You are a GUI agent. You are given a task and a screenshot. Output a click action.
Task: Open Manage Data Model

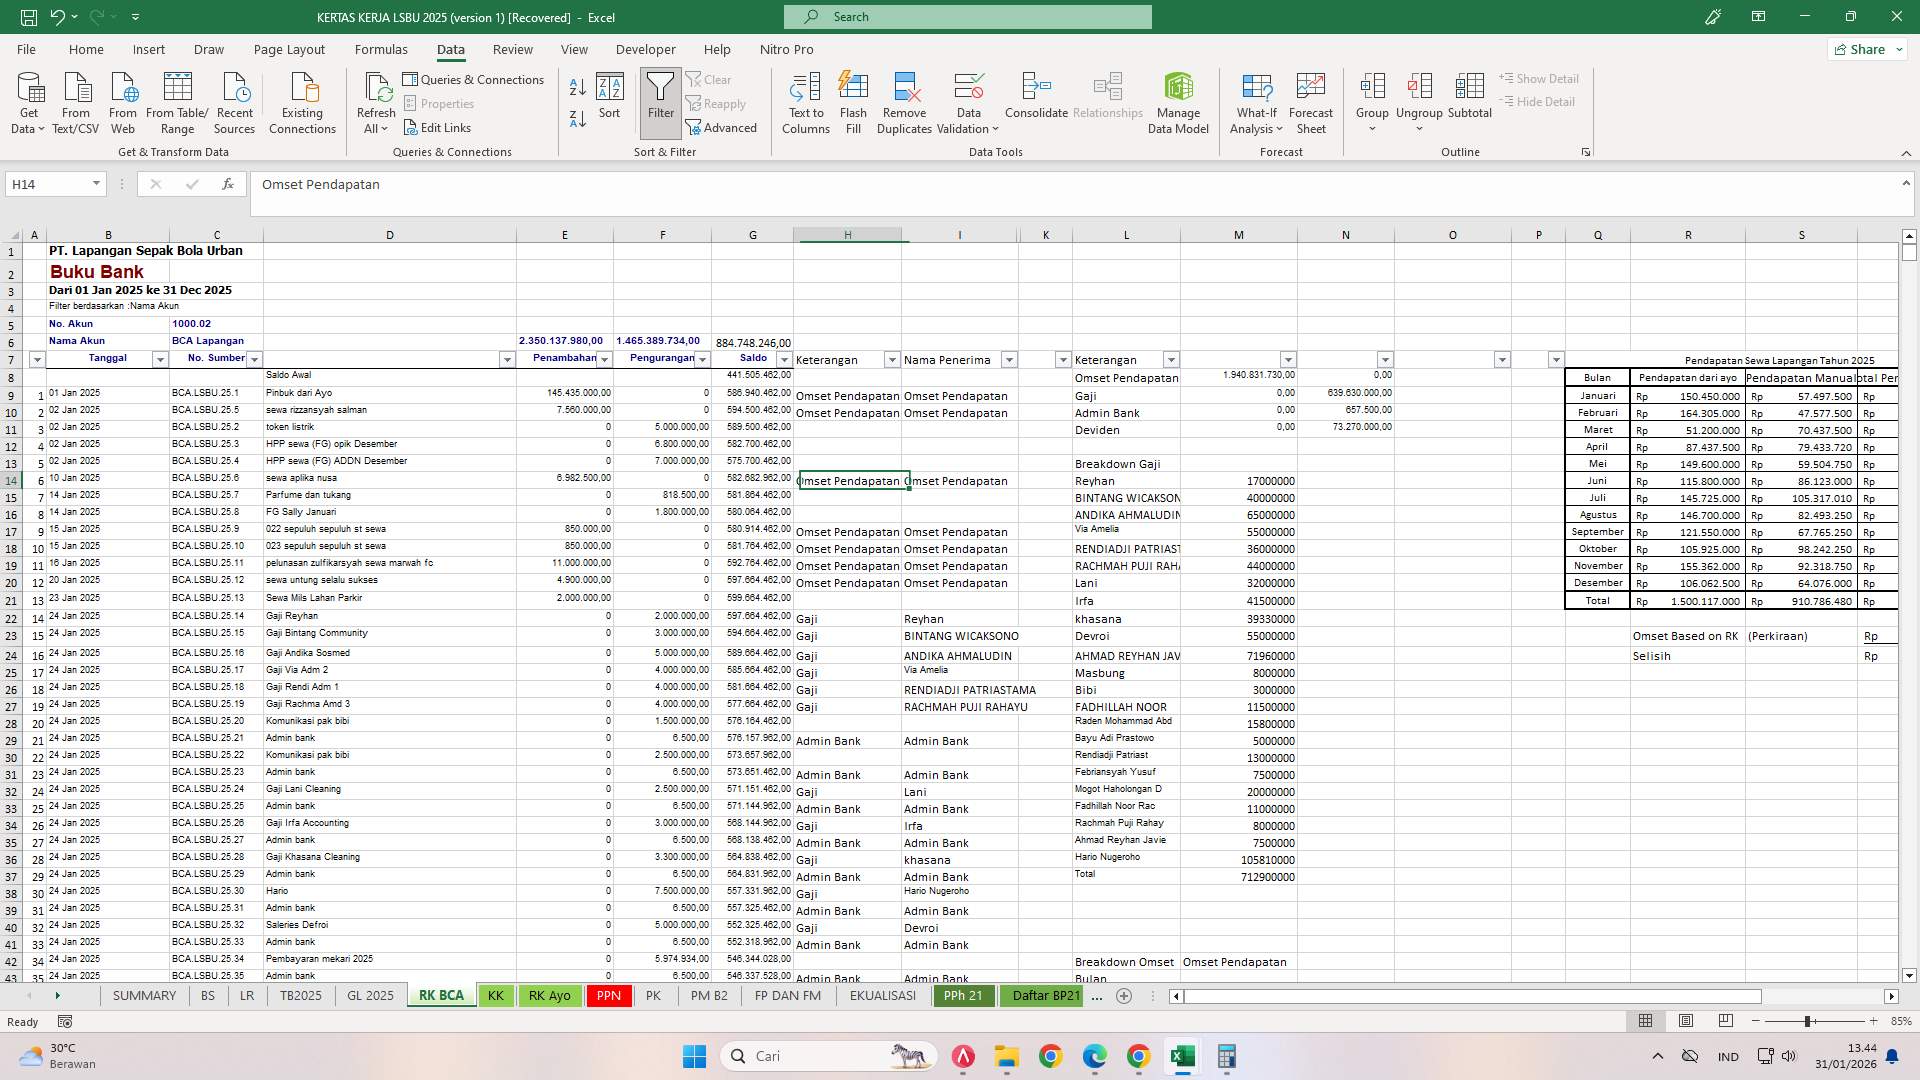coord(1179,100)
